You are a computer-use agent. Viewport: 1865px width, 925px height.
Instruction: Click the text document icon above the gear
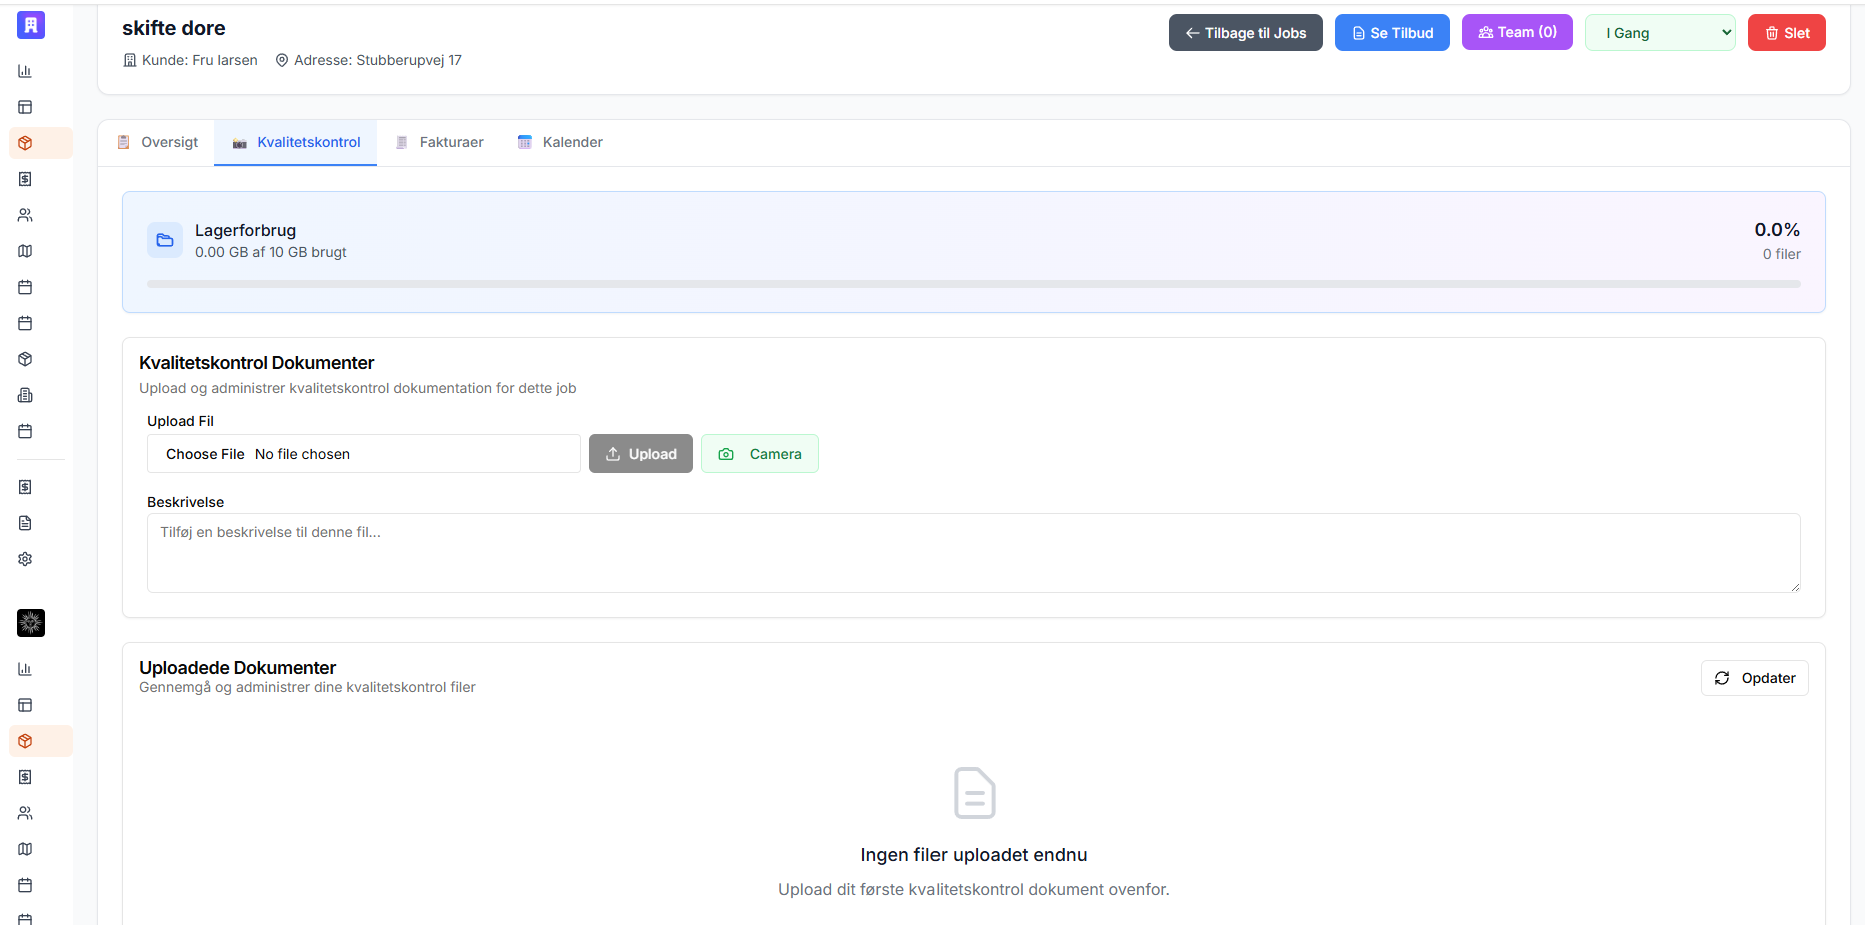coord(25,523)
